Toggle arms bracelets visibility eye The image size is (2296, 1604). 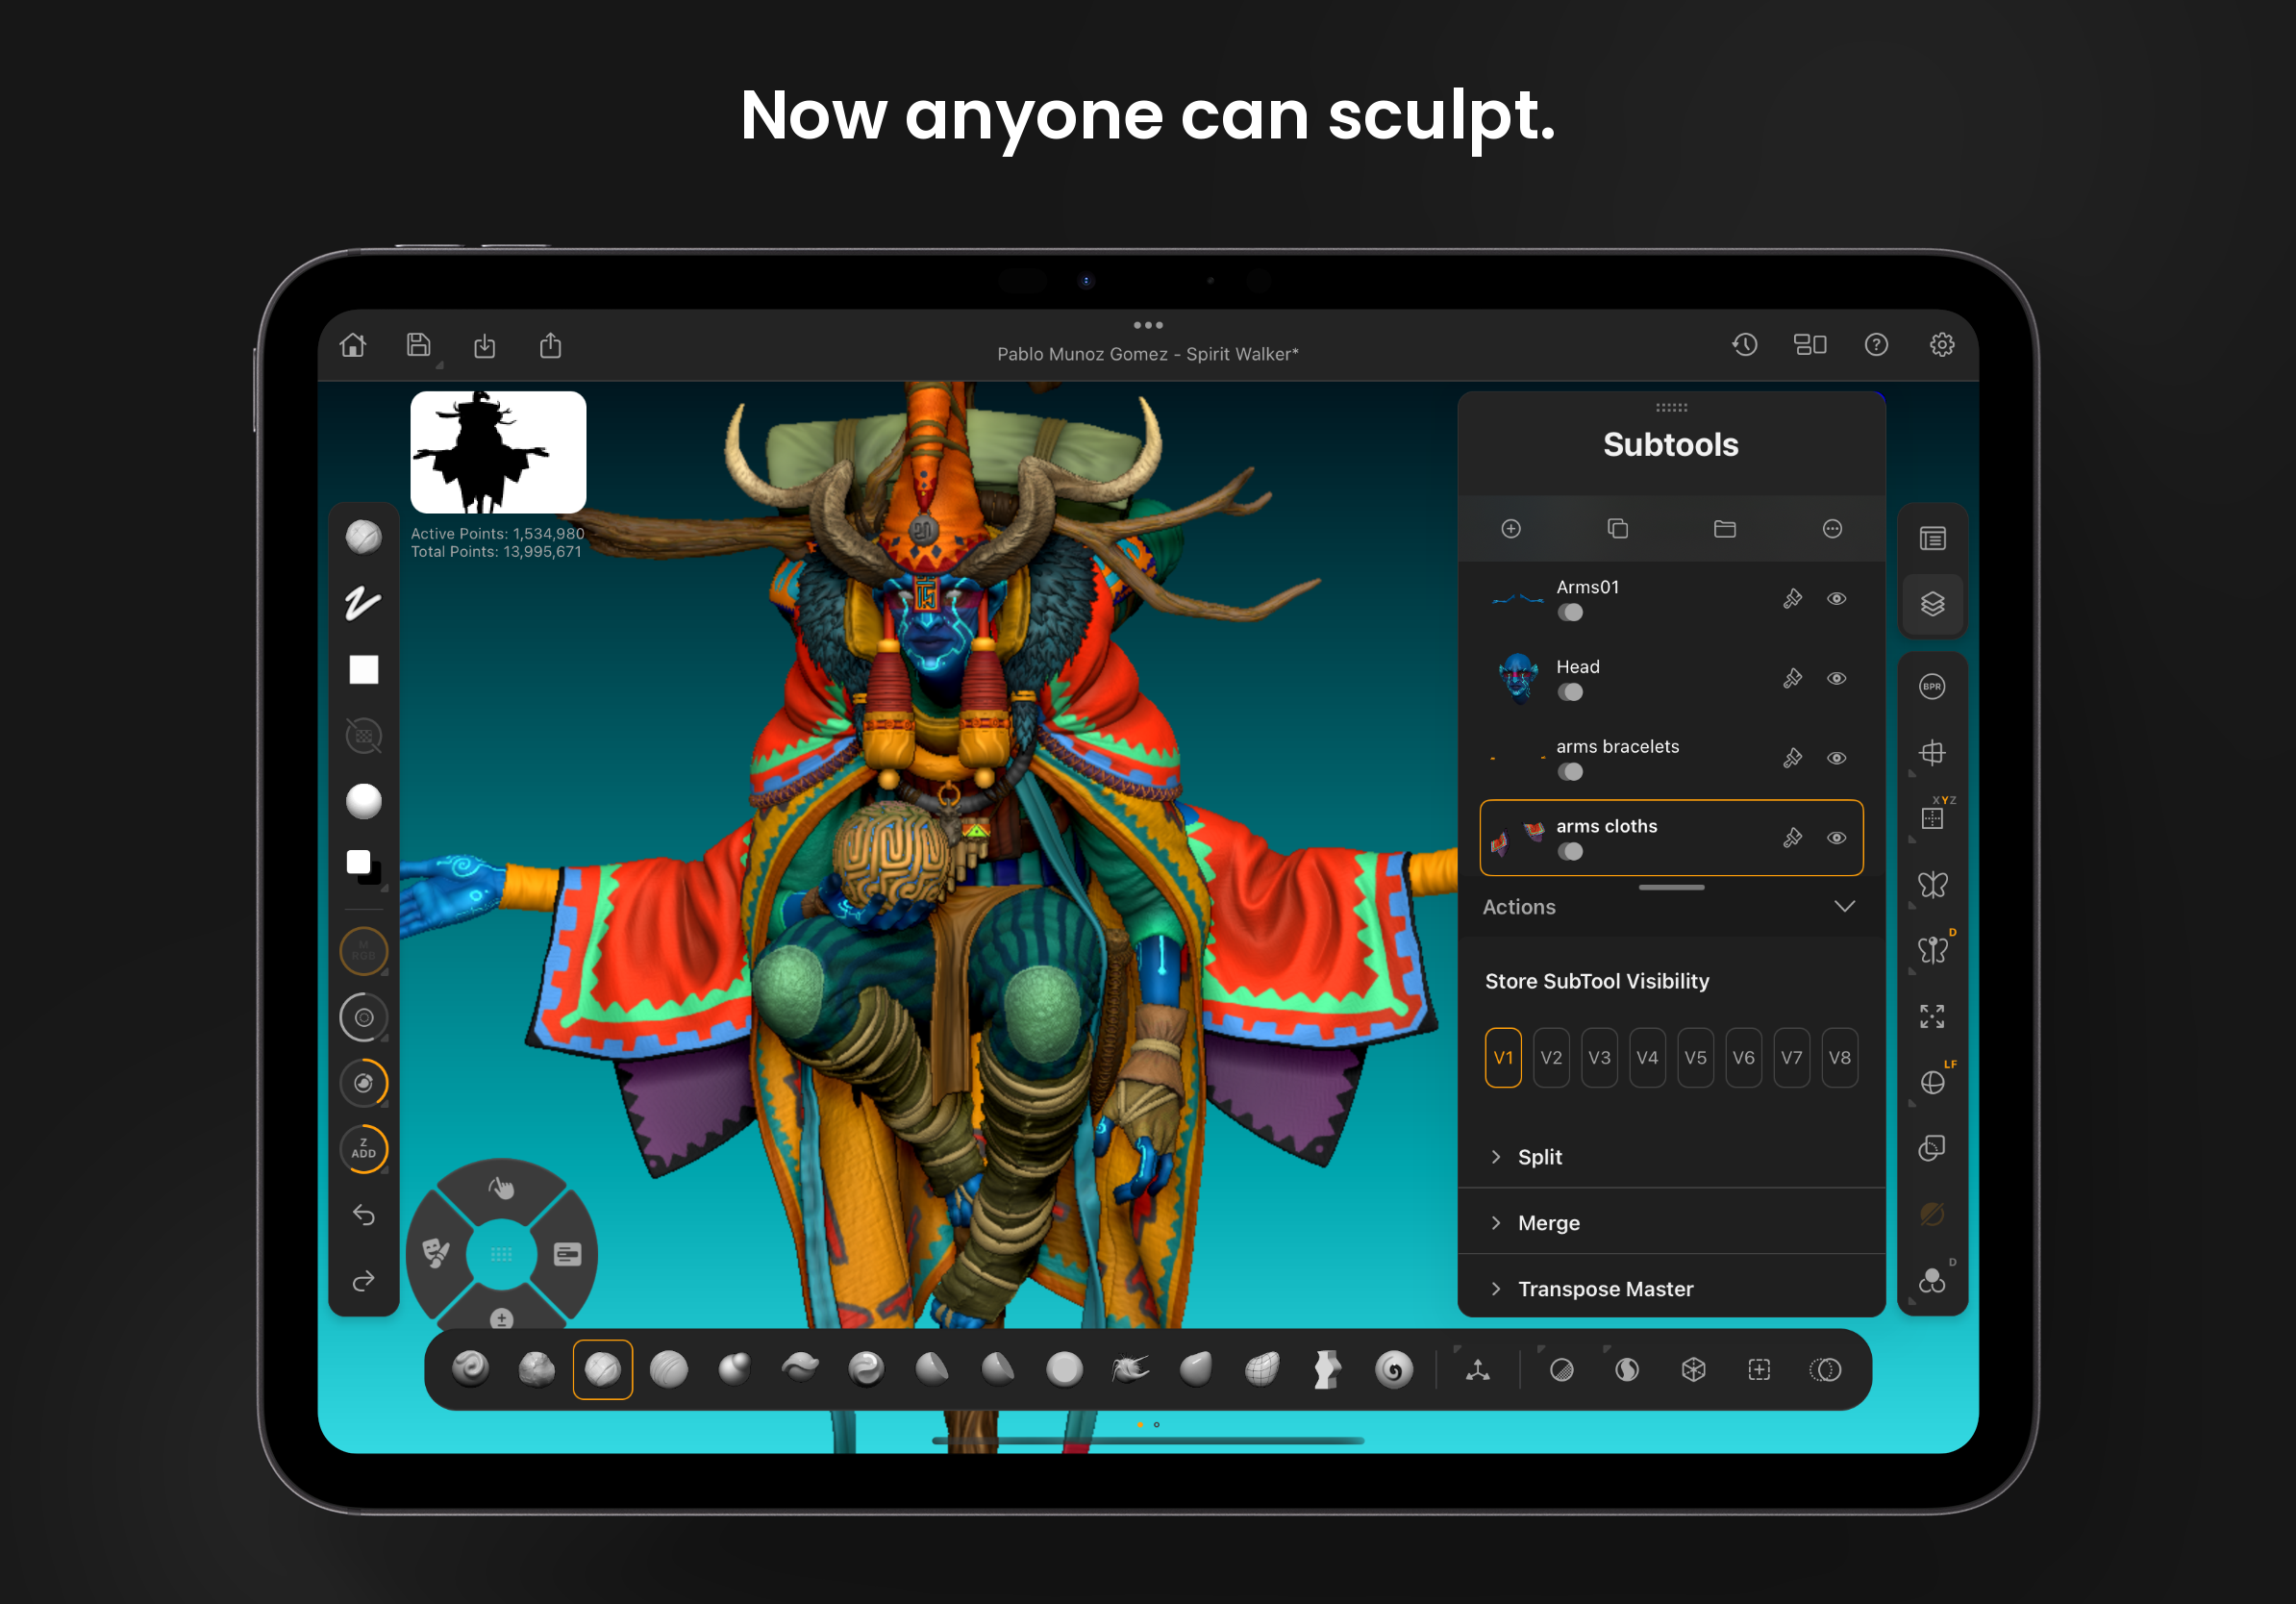pyautogui.click(x=1837, y=759)
